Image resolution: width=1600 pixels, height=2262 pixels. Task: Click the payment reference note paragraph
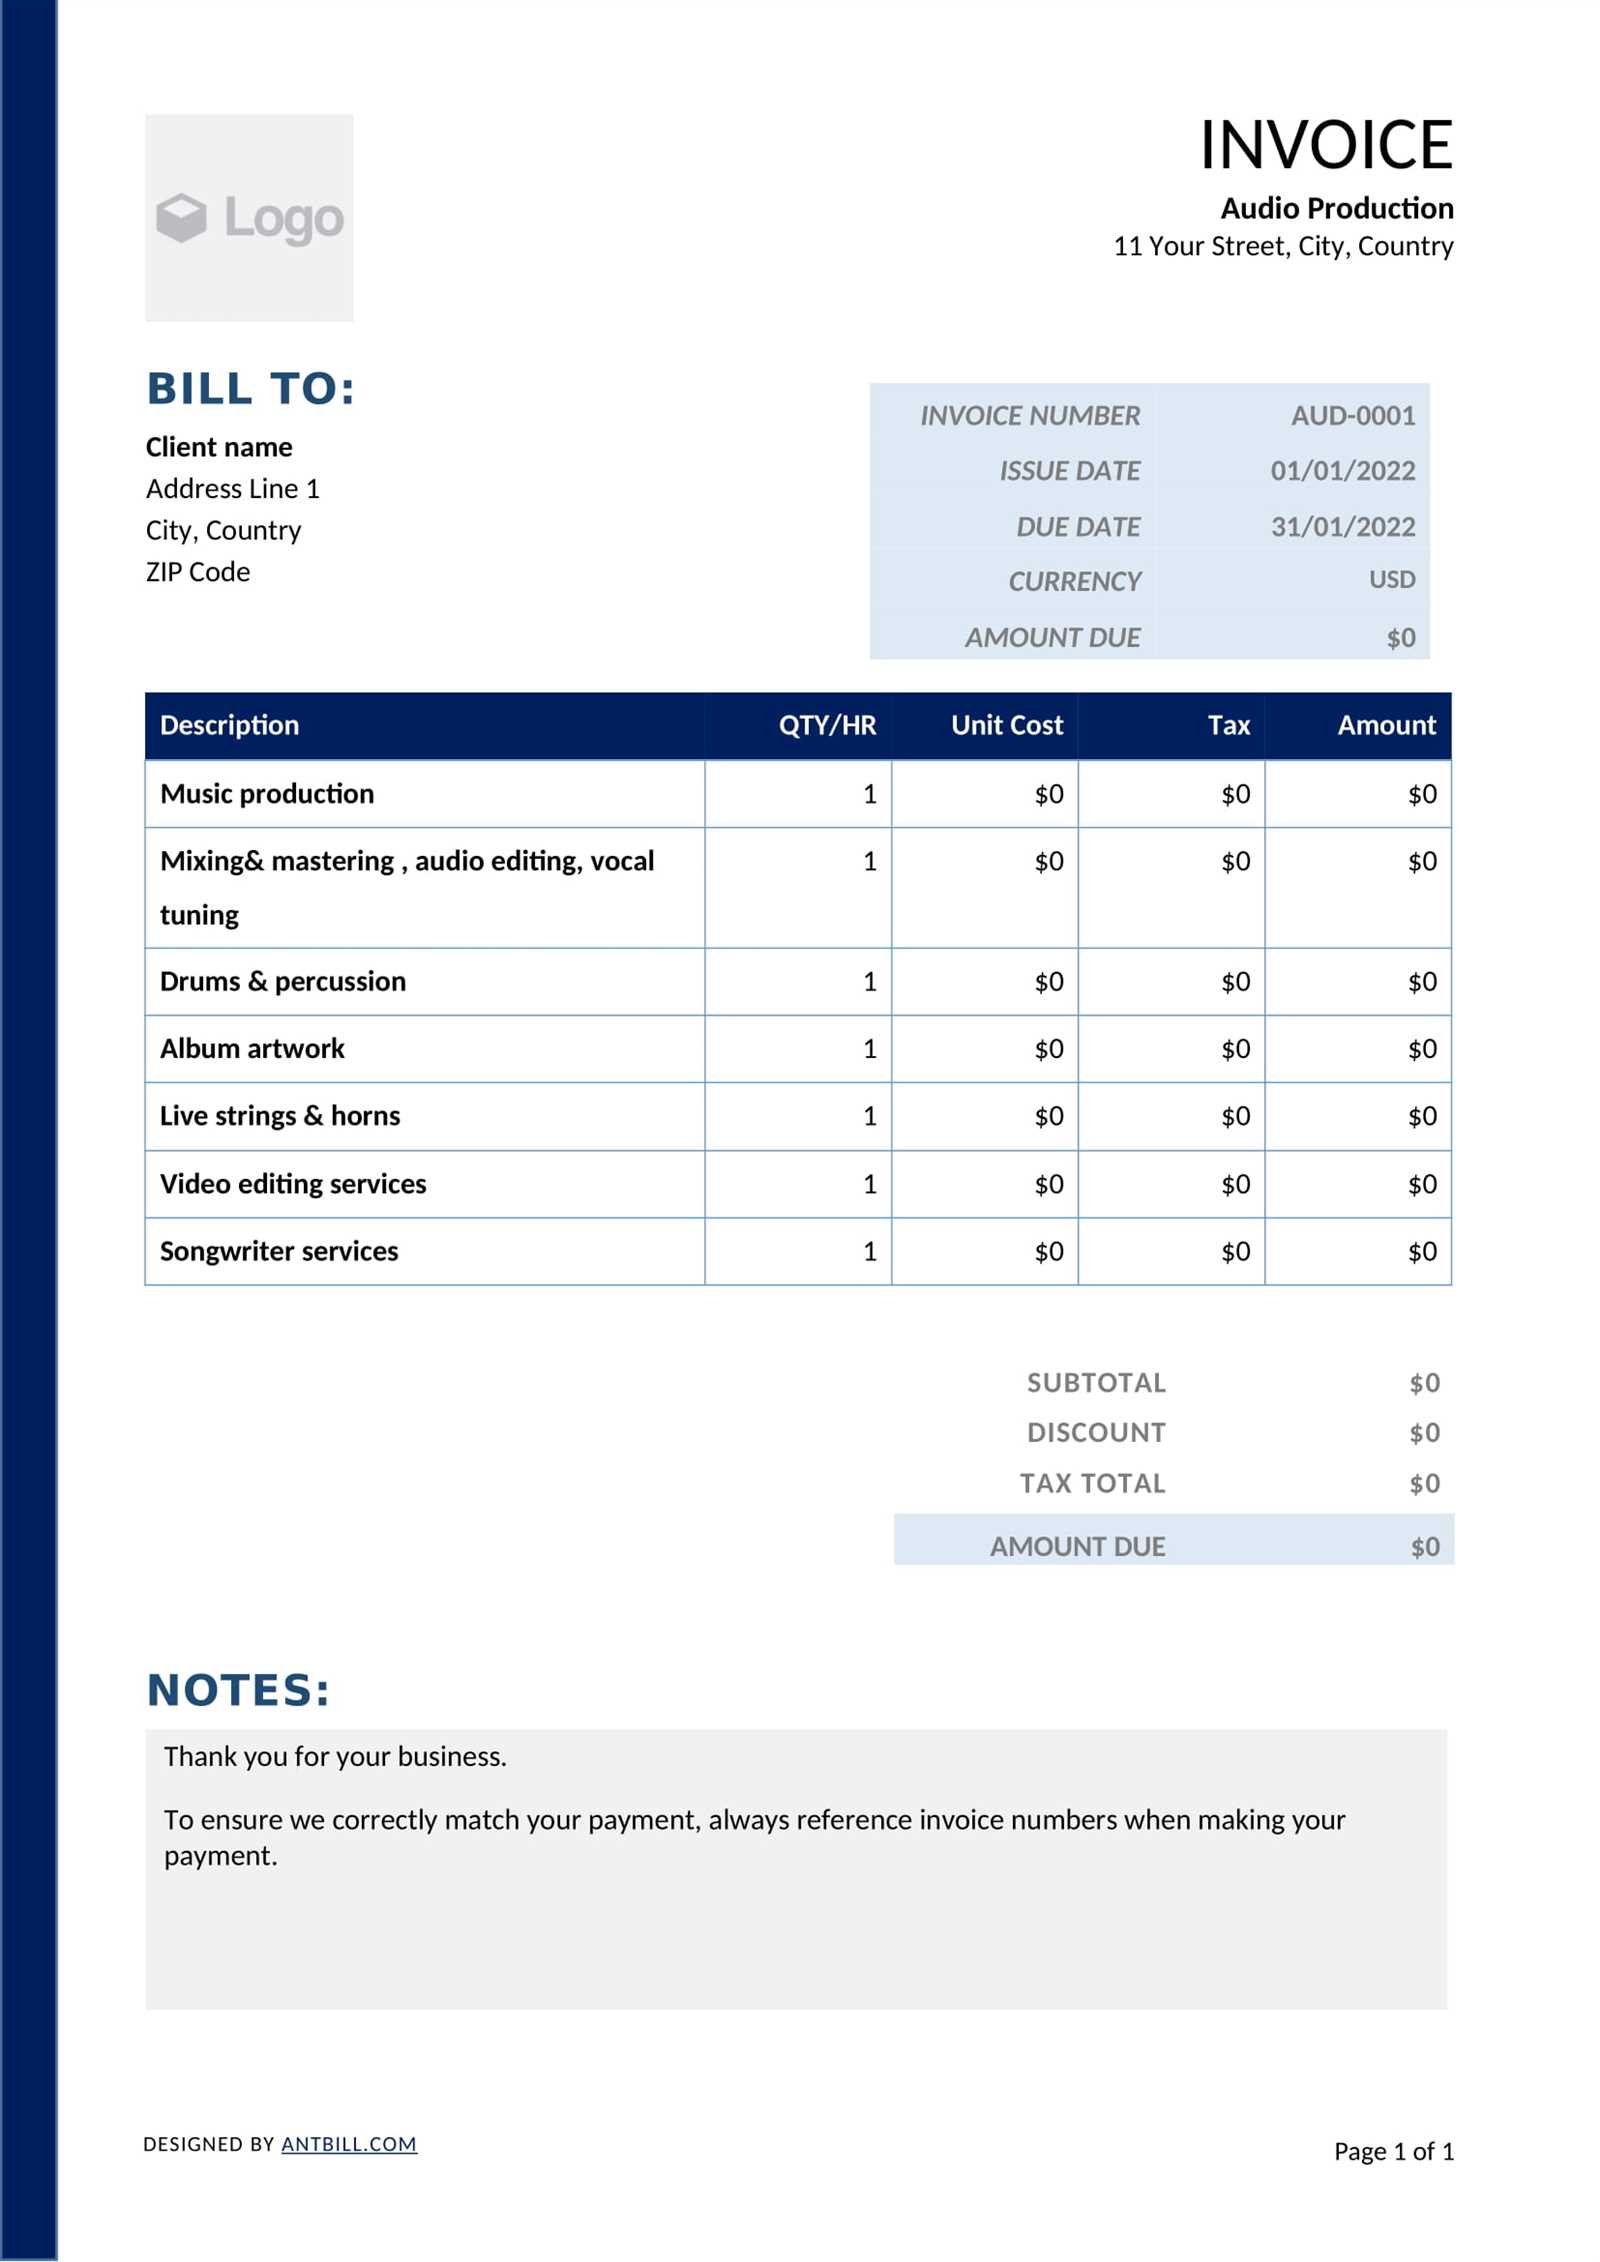coord(755,1838)
